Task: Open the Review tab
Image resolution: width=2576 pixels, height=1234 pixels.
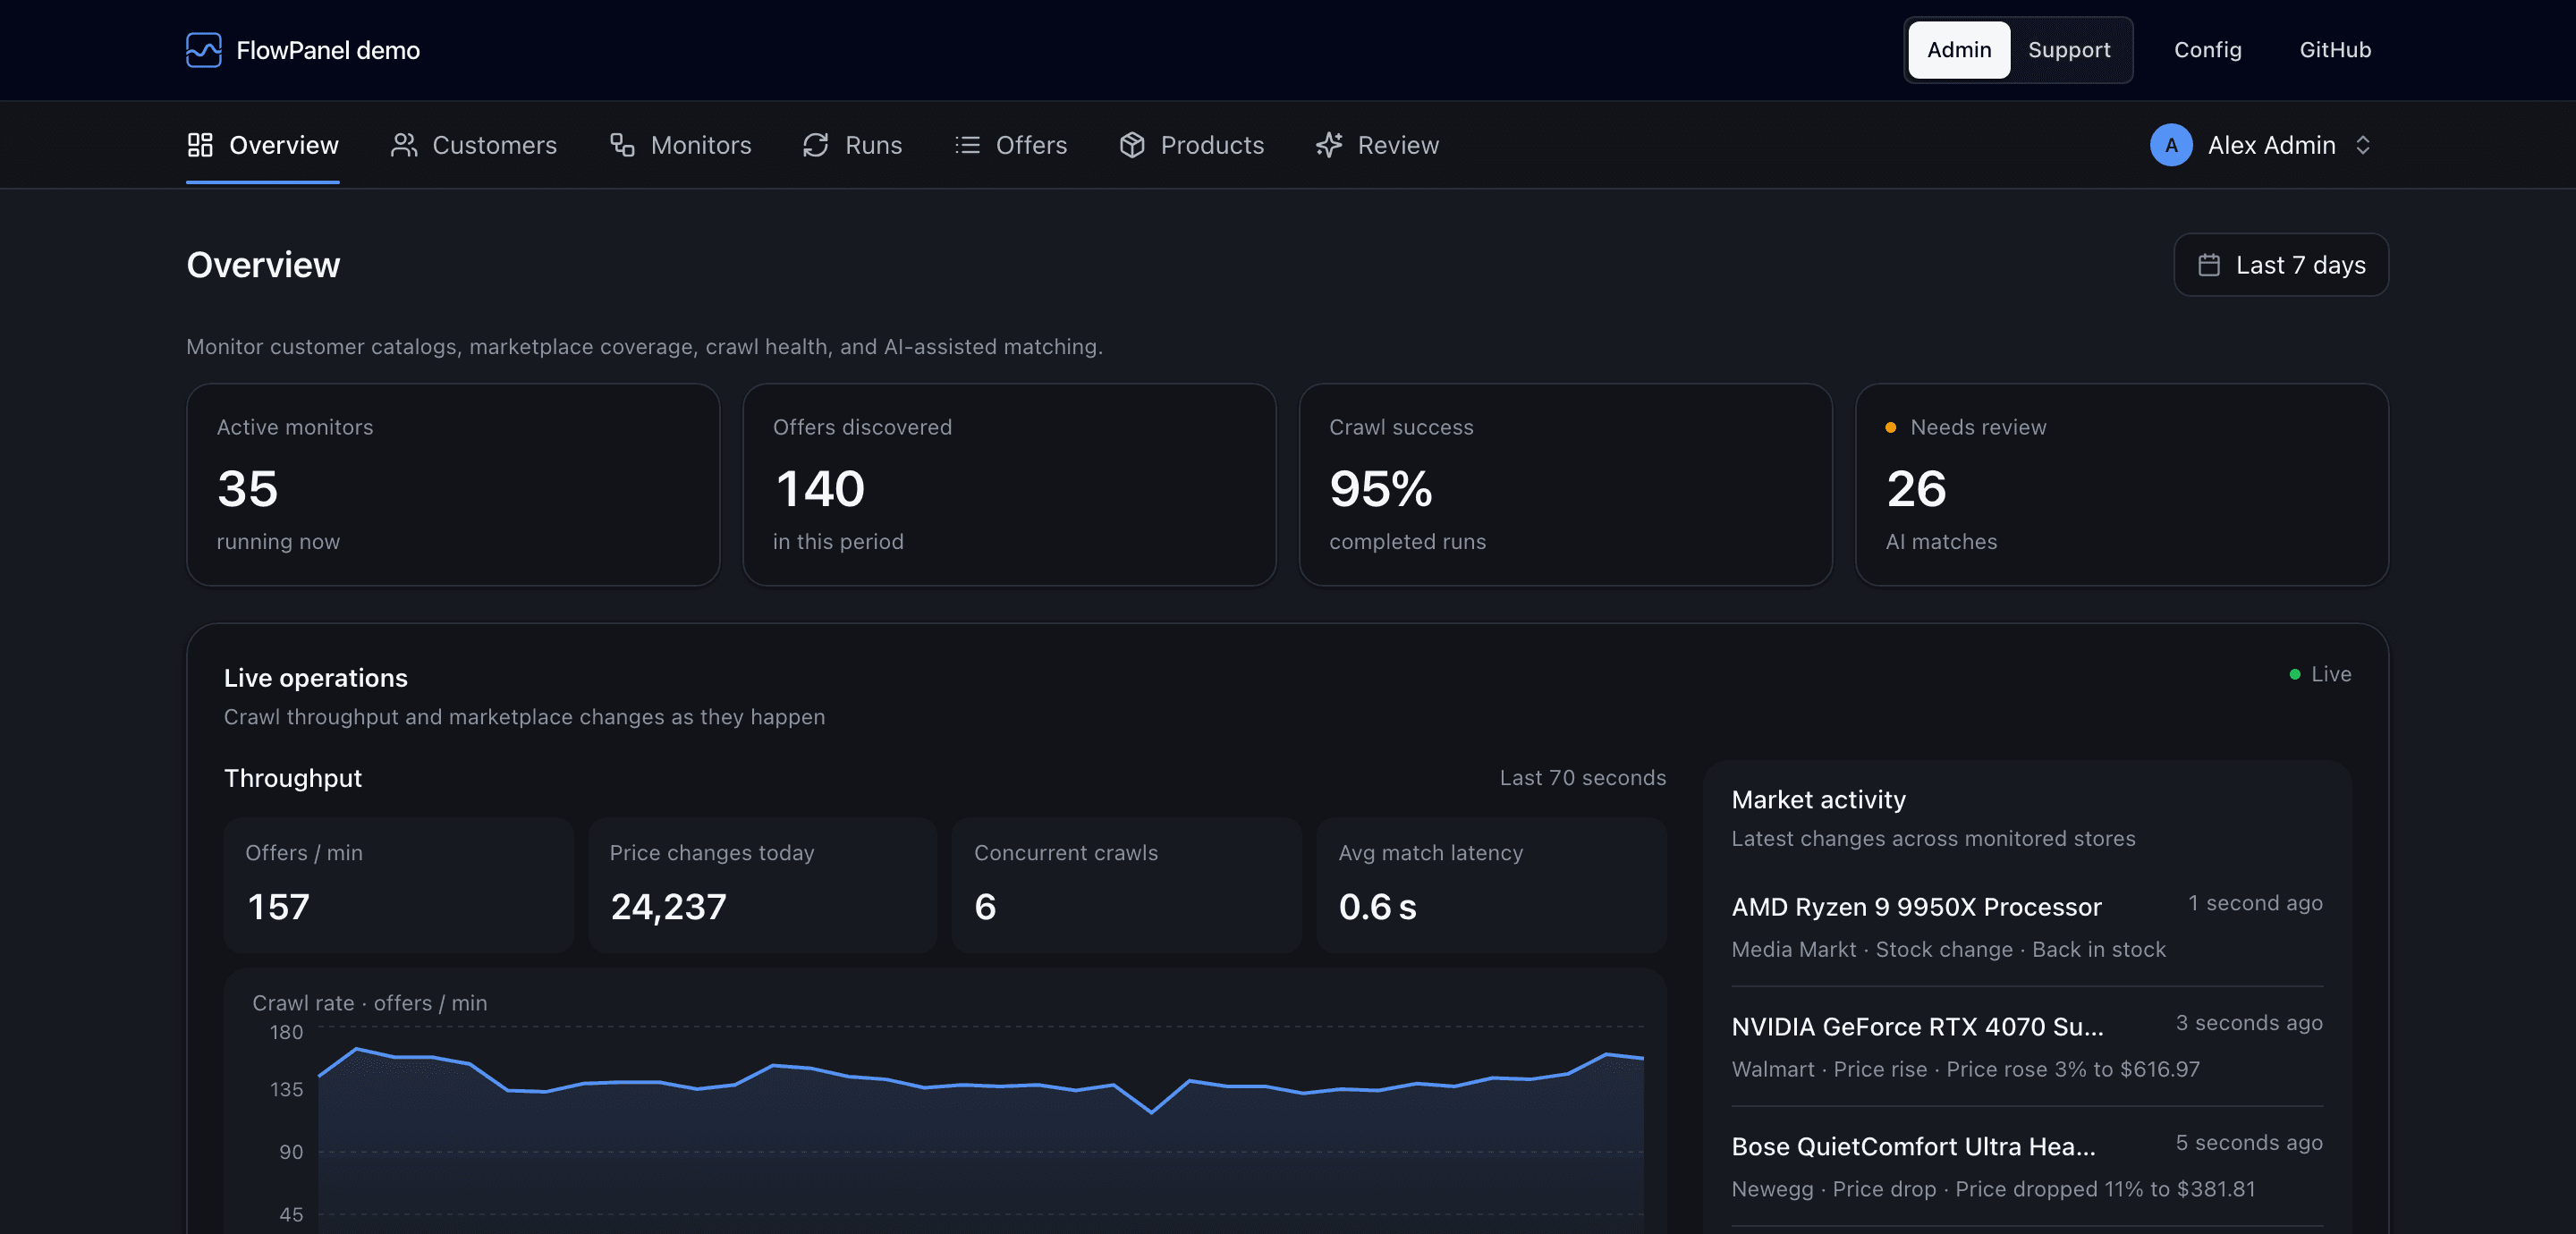Action: tap(1377, 145)
